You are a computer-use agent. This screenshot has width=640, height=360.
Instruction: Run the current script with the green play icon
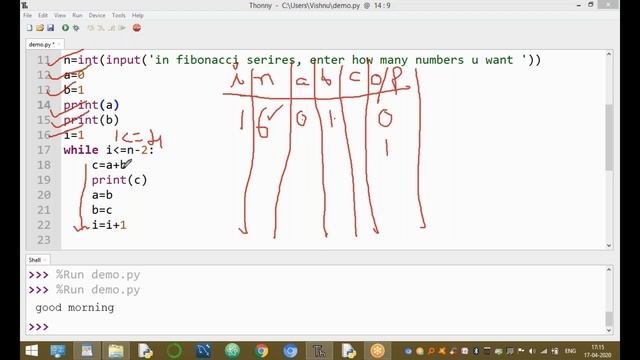tap(65, 28)
